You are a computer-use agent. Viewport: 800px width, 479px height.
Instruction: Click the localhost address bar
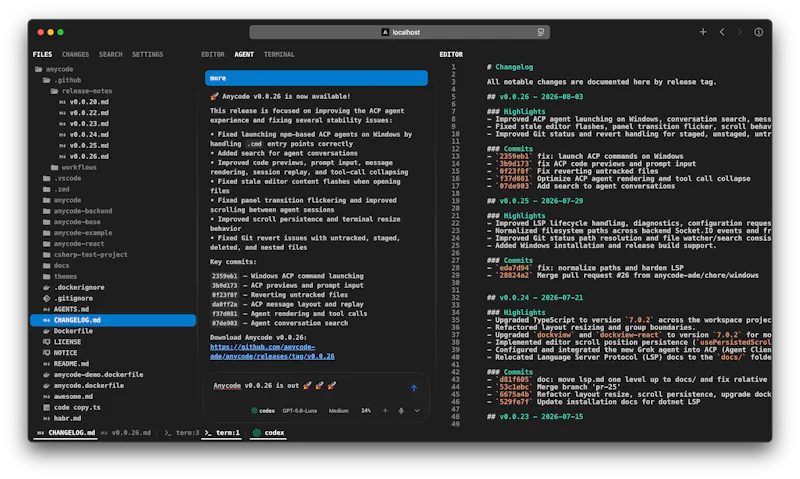(399, 32)
